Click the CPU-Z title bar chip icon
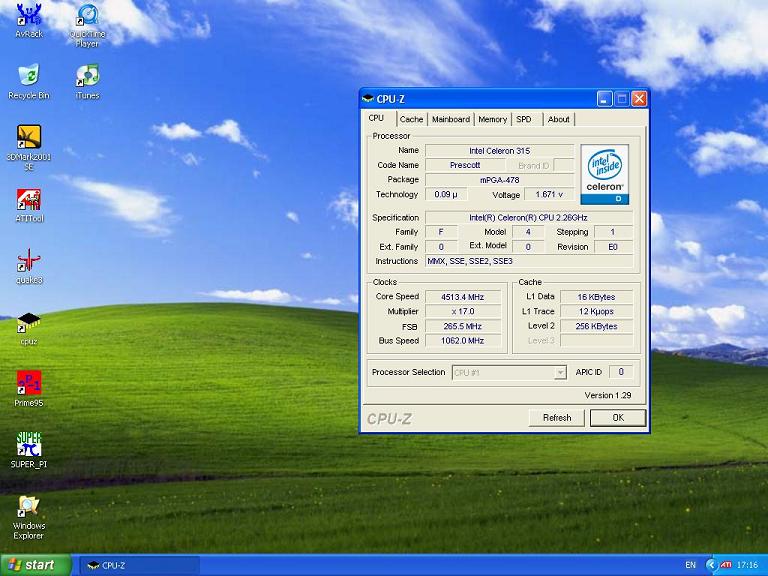The height and width of the screenshot is (576, 768). (367, 99)
